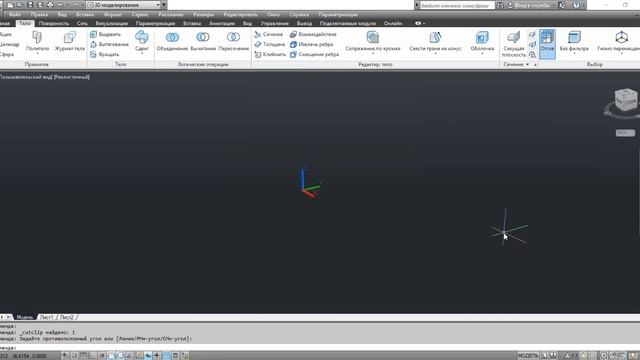The width and height of the screenshot is (640, 360).
Task: Toggle the МОДЕЛЬ status bar button
Action: coord(528,356)
